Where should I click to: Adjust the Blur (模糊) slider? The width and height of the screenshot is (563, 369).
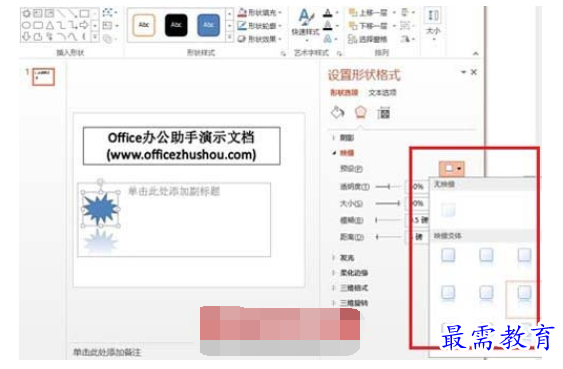click(x=388, y=220)
